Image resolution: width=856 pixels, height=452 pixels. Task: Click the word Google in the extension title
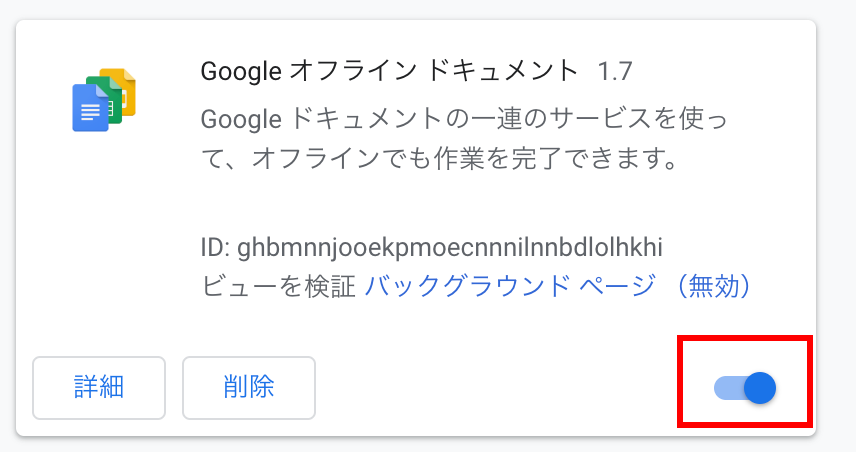pos(241,72)
